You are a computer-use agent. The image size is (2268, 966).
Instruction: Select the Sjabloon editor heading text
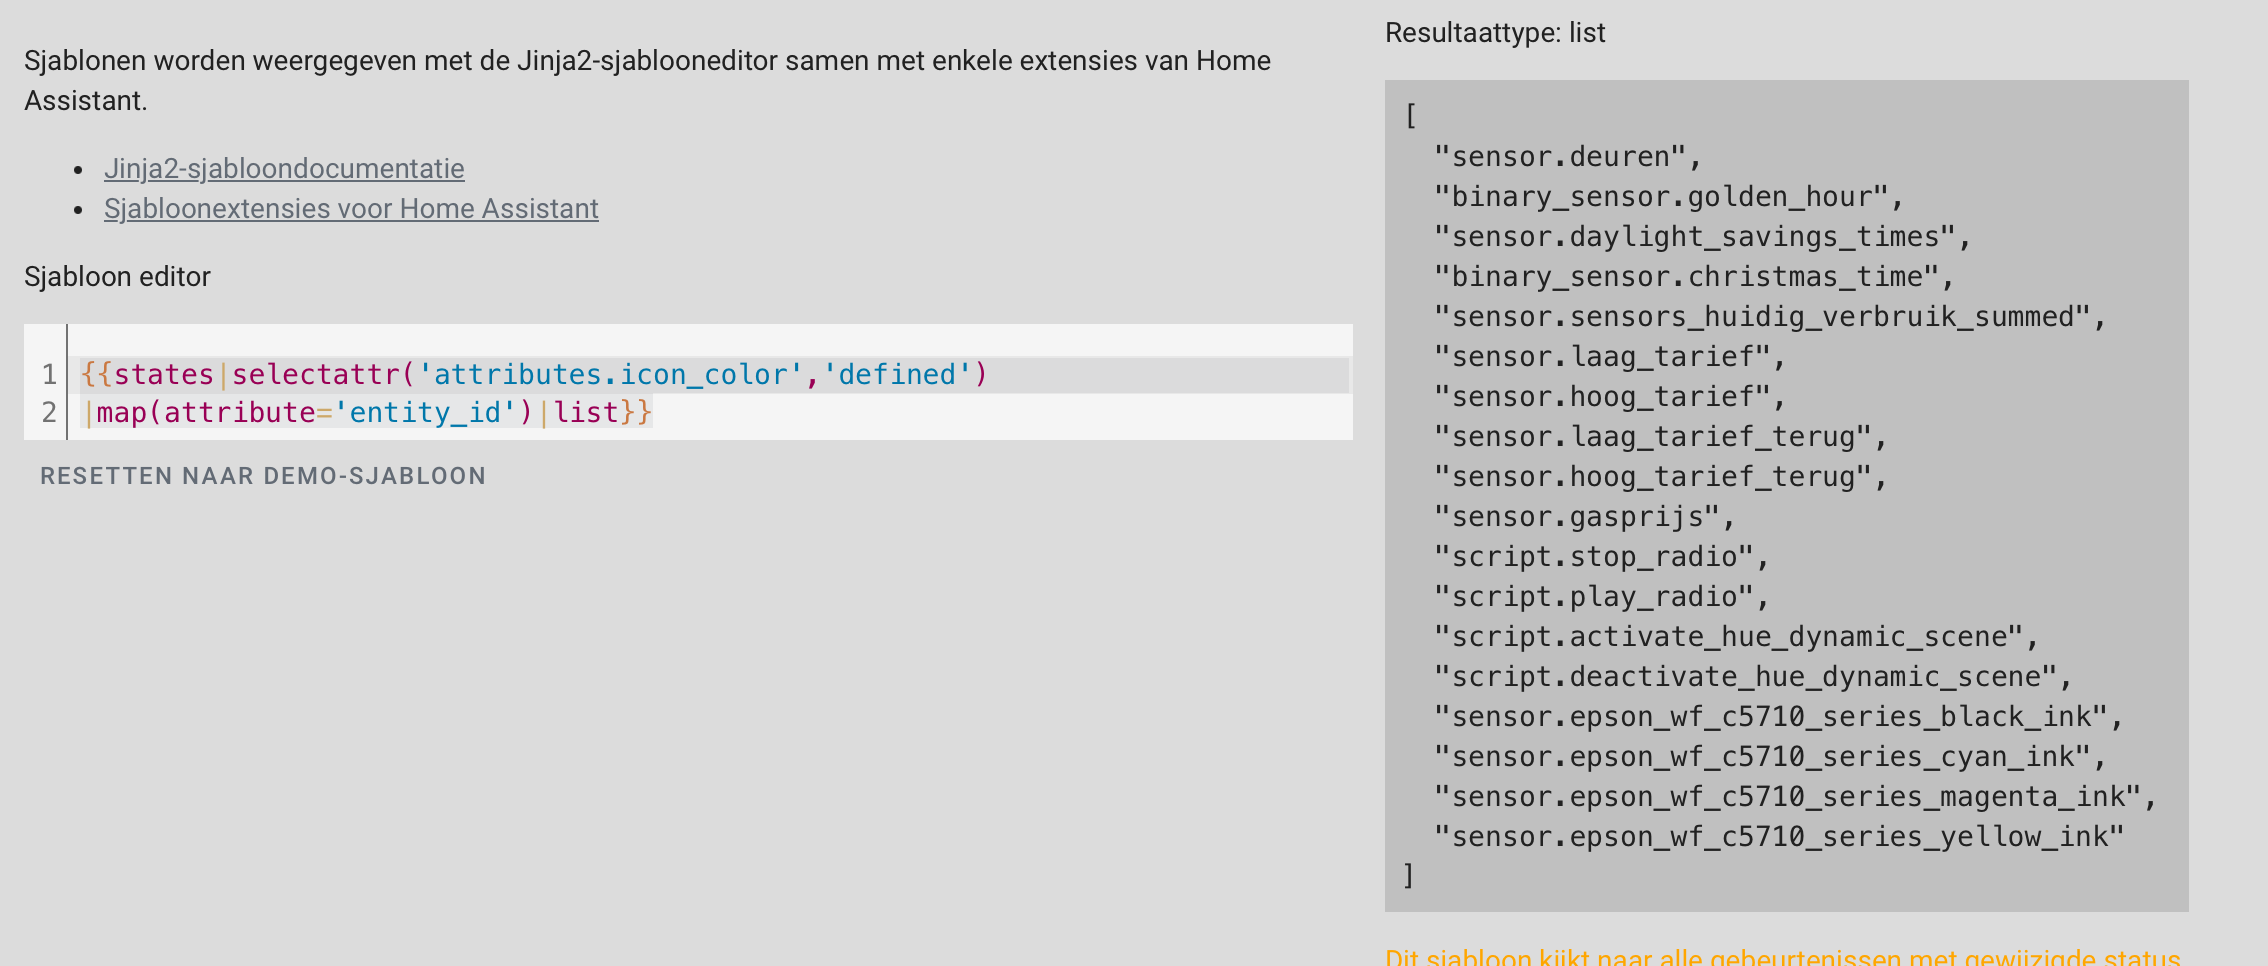pyautogui.click(x=117, y=277)
